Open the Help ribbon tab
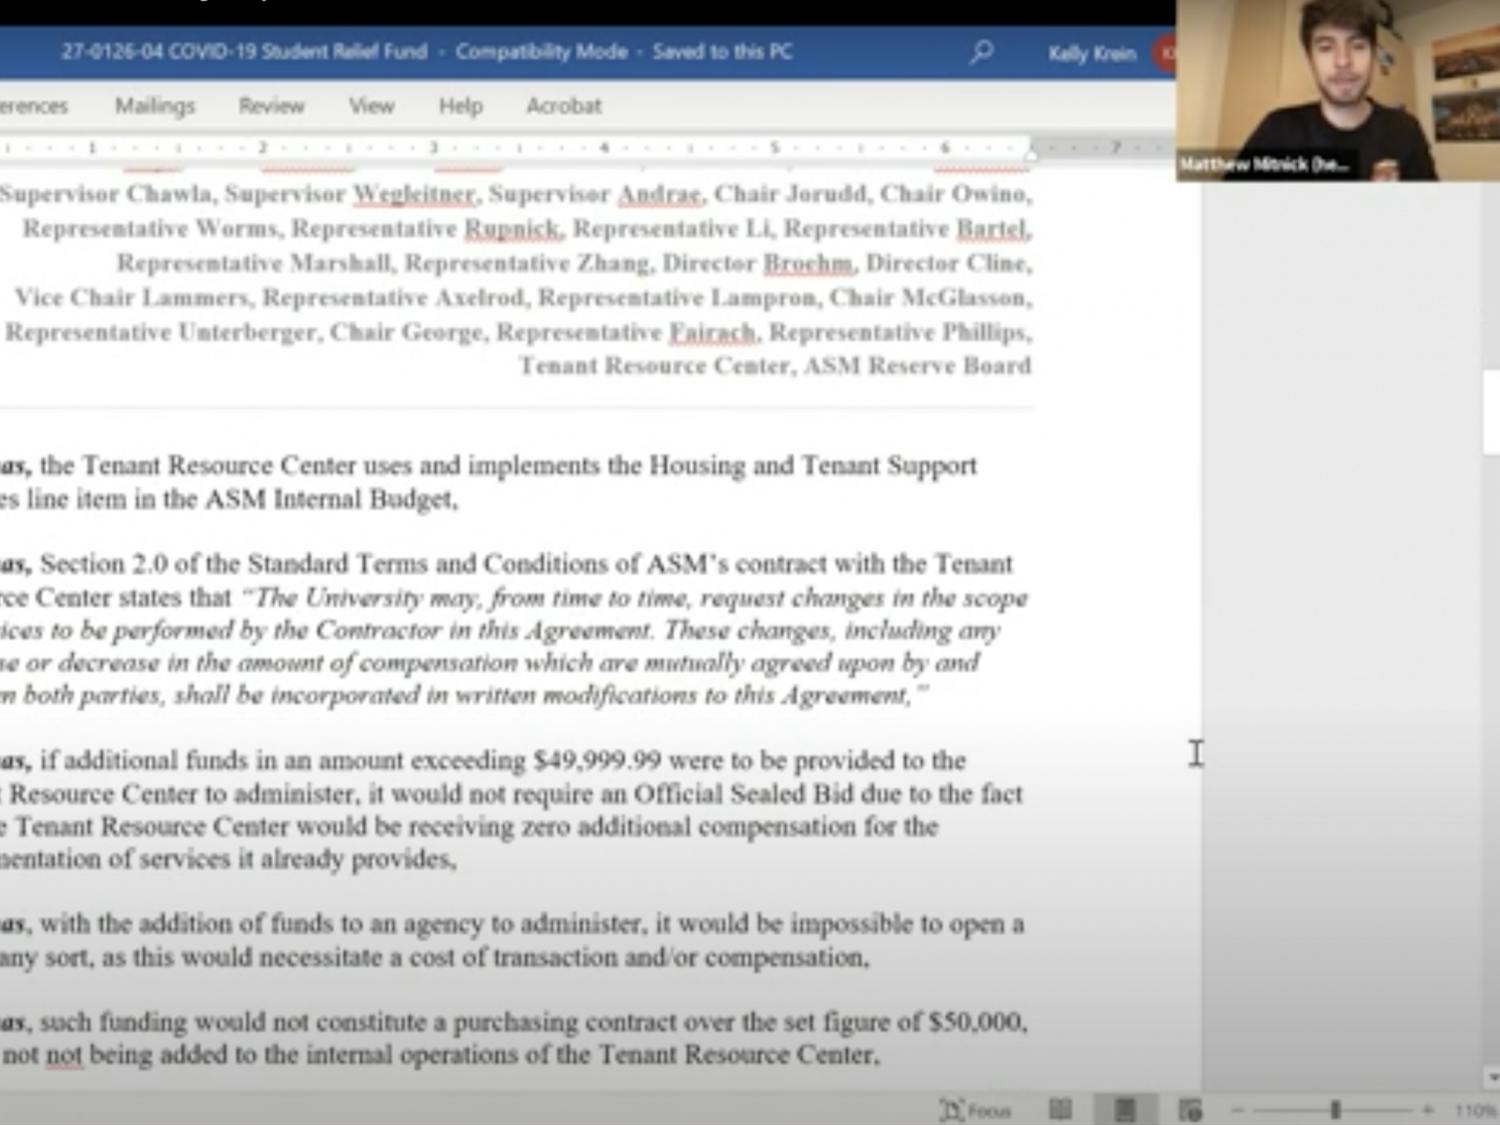 point(460,106)
